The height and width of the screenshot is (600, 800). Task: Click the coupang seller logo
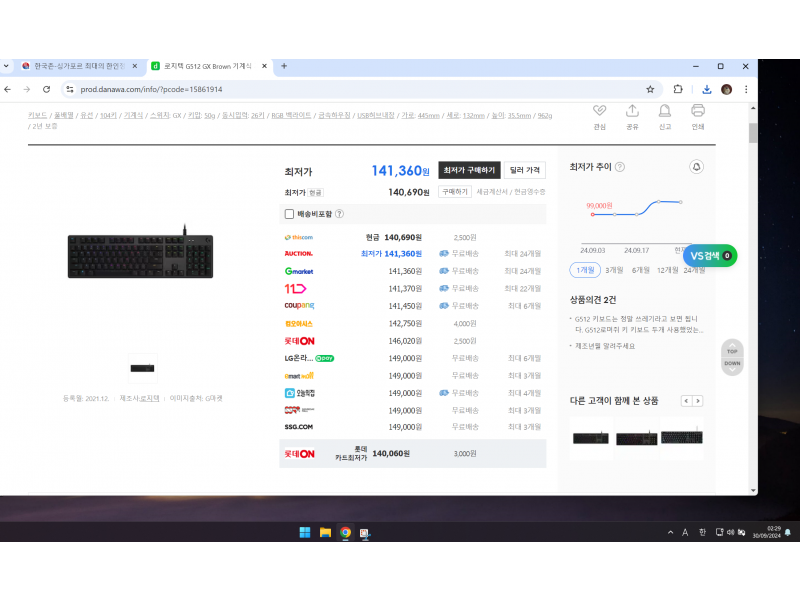(299, 306)
